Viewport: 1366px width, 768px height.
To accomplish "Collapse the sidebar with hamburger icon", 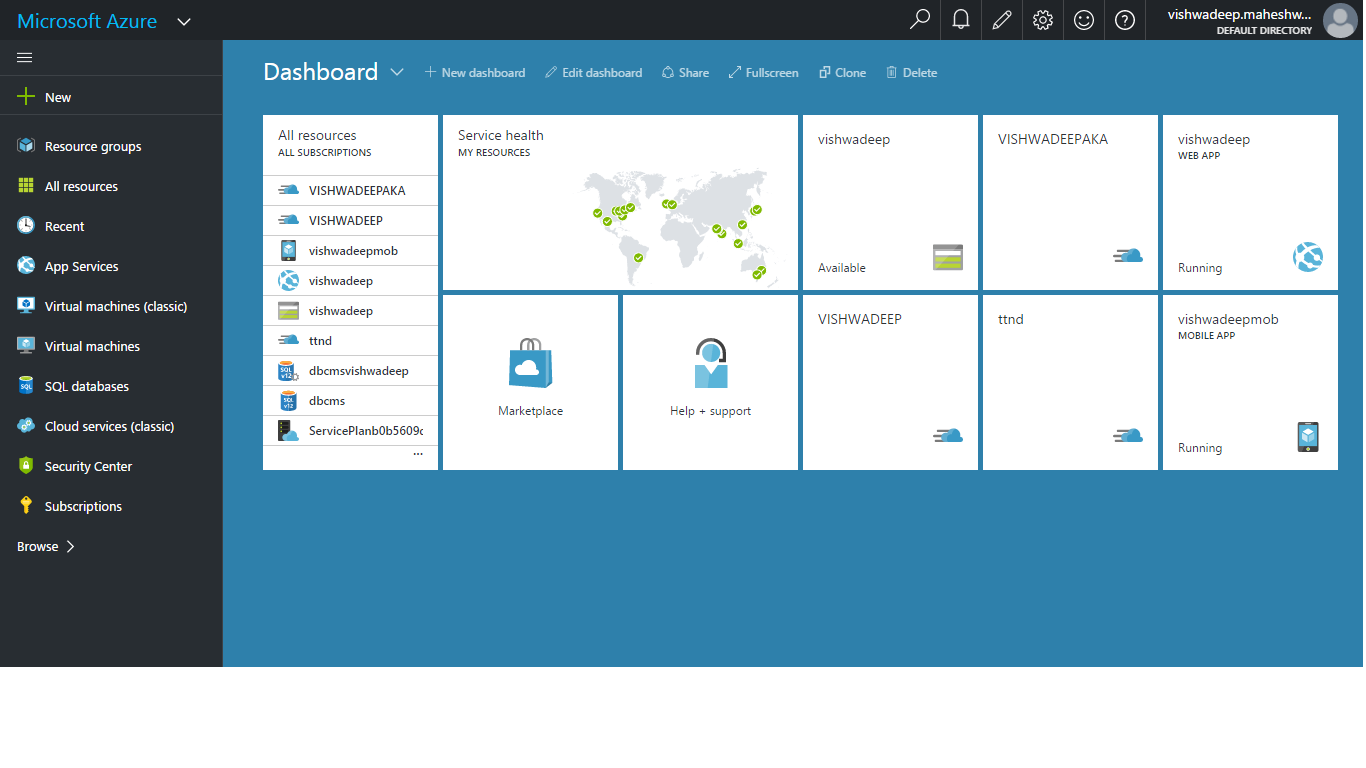I will pyautogui.click(x=25, y=57).
